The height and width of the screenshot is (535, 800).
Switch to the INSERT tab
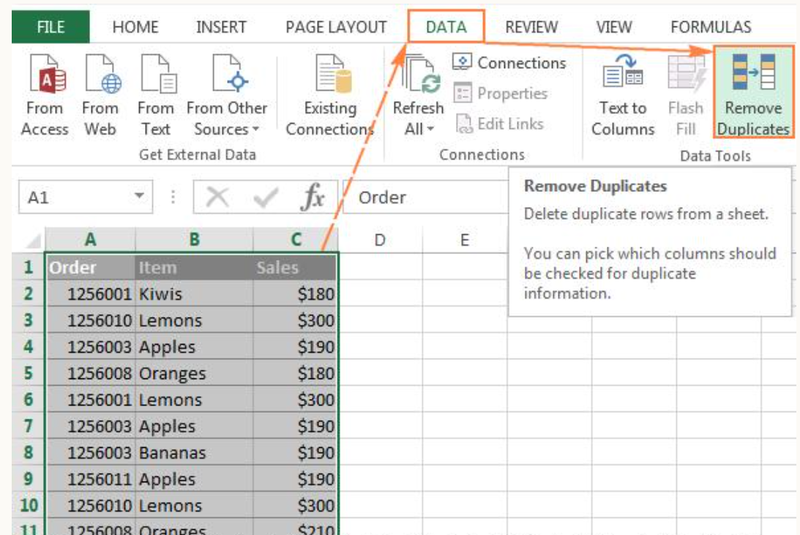pyautogui.click(x=221, y=27)
